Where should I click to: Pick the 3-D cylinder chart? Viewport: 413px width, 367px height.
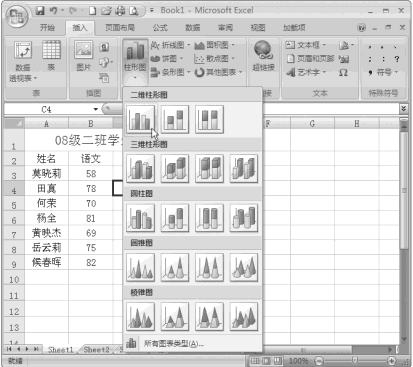pyautogui.click(x=244, y=218)
